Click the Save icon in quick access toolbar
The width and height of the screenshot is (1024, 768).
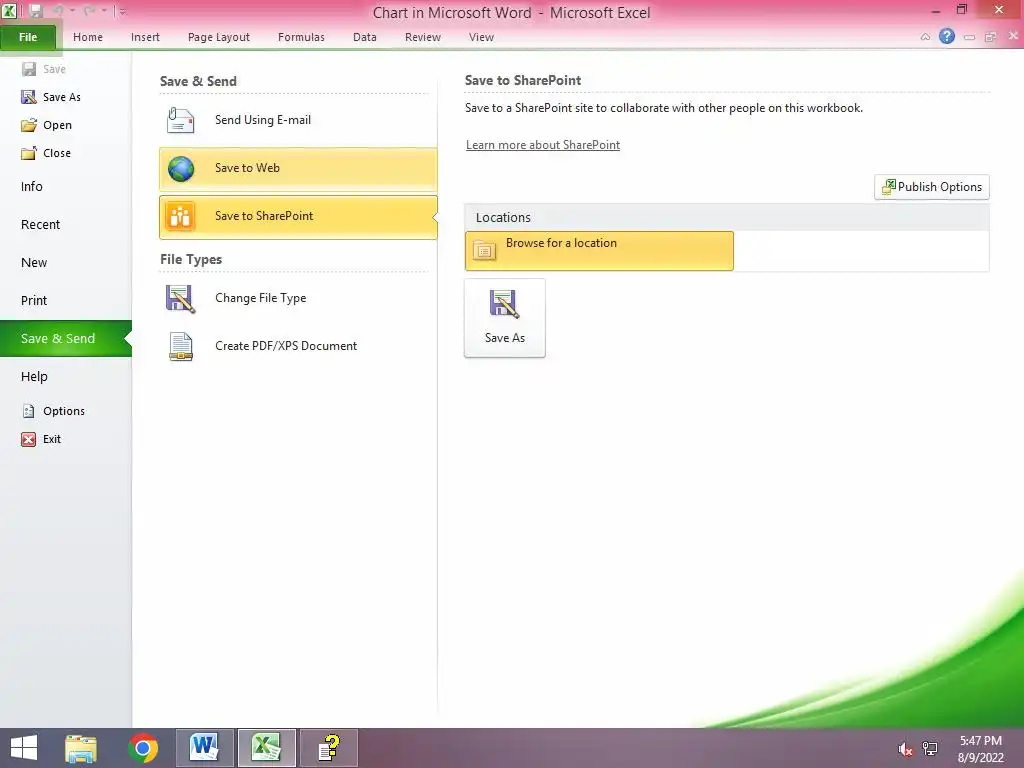(35, 11)
